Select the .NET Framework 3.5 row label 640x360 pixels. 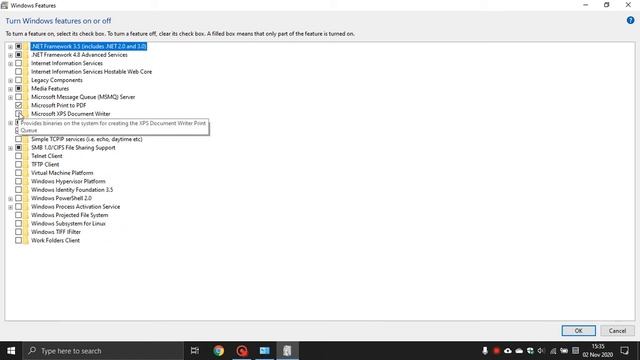coord(89,46)
